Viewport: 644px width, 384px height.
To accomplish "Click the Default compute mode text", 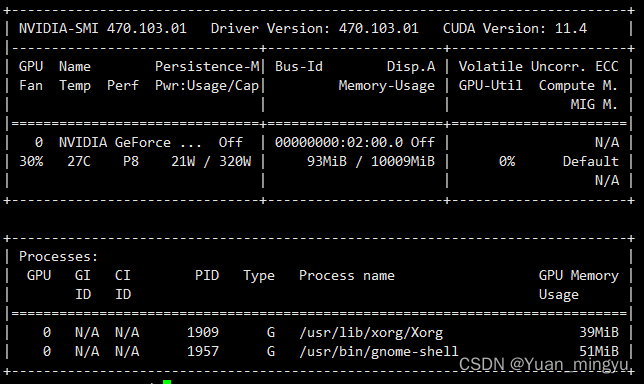I will click(x=591, y=161).
